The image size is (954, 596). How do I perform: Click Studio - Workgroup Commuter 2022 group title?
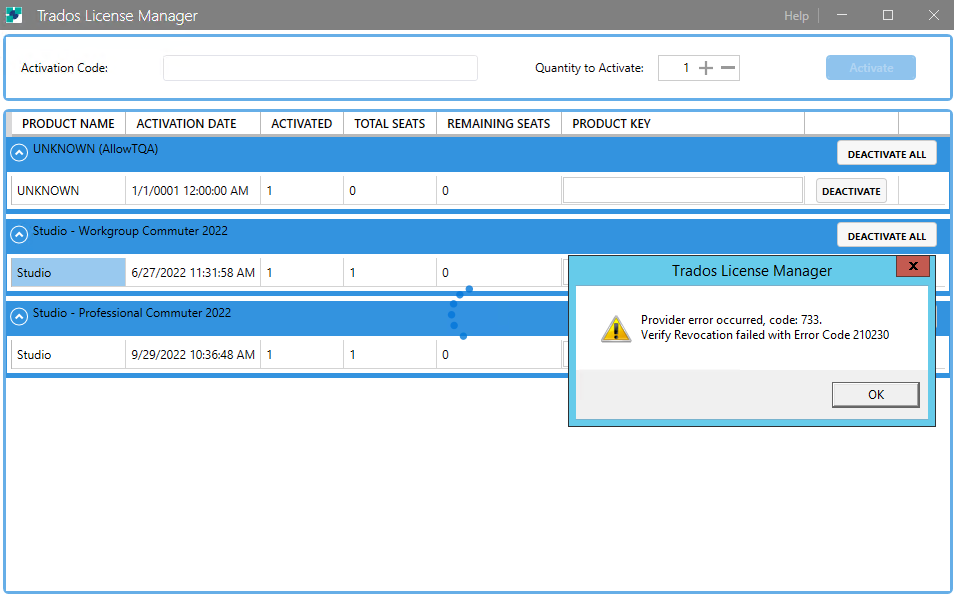point(130,231)
